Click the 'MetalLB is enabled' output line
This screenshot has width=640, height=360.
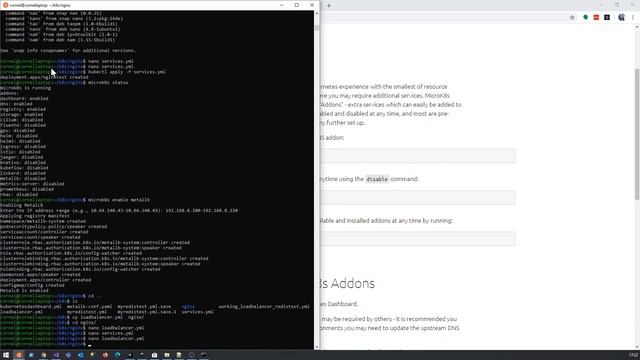(x=24, y=291)
